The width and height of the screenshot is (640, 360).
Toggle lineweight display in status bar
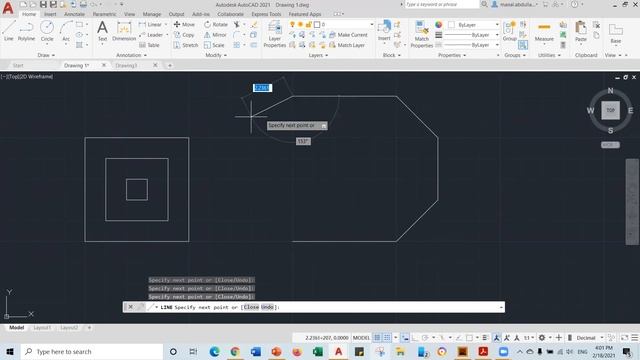(x=485, y=338)
